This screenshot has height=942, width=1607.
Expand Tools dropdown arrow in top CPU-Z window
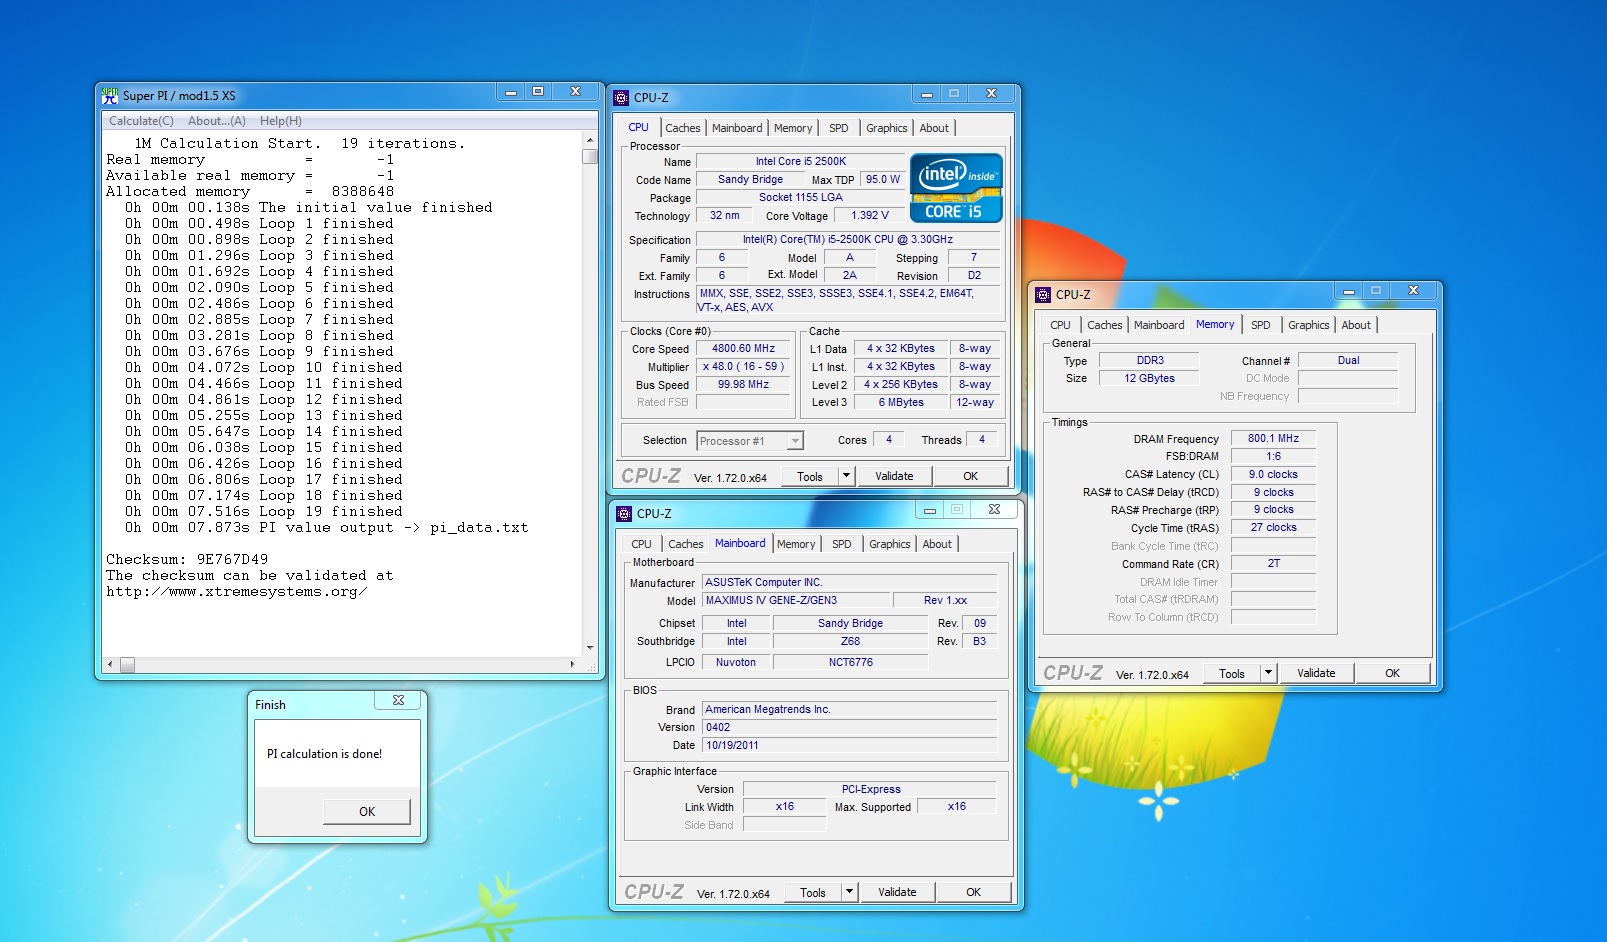pyautogui.click(x=846, y=476)
